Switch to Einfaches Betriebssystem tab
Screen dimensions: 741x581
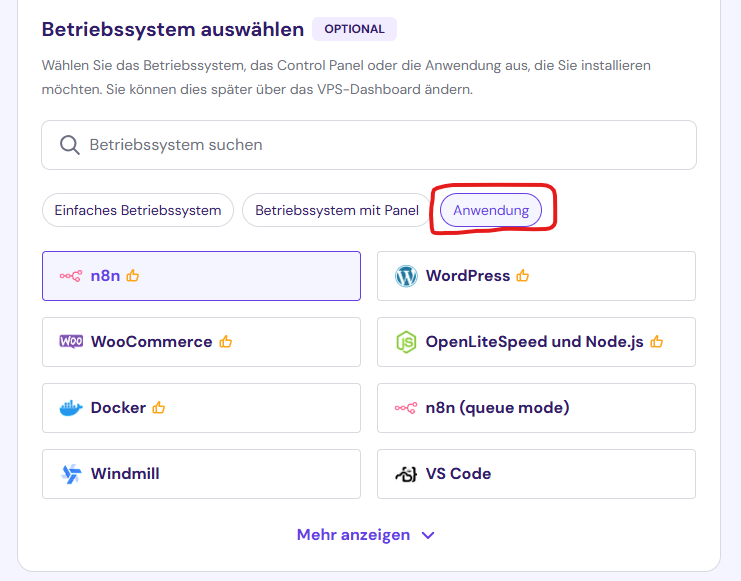point(138,211)
